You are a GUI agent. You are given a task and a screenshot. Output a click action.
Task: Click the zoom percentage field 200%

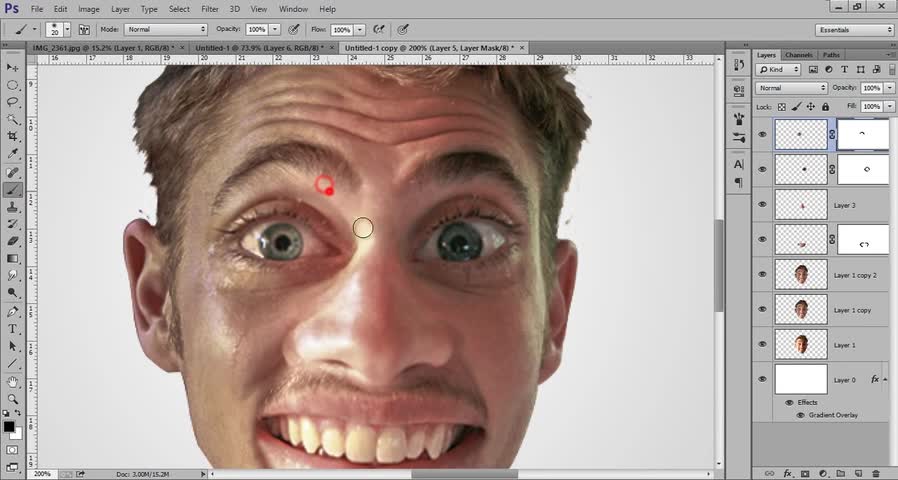tap(42, 474)
